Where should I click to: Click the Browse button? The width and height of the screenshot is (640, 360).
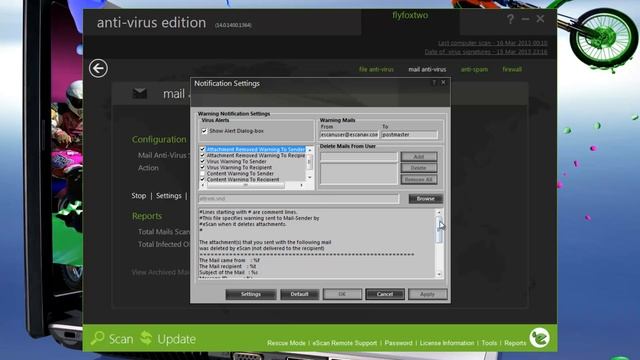click(x=426, y=199)
